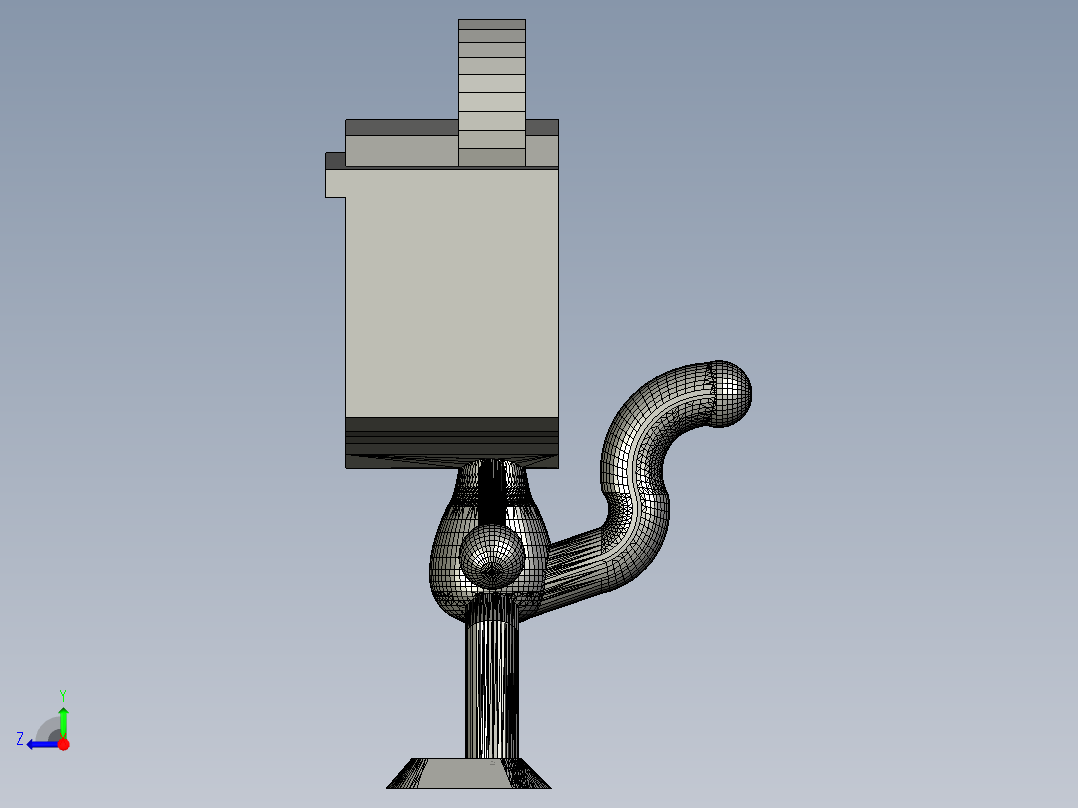Image resolution: width=1078 pixels, height=808 pixels.
Task: Click the blue Z axis arrow on triad
Action: (x=43, y=745)
